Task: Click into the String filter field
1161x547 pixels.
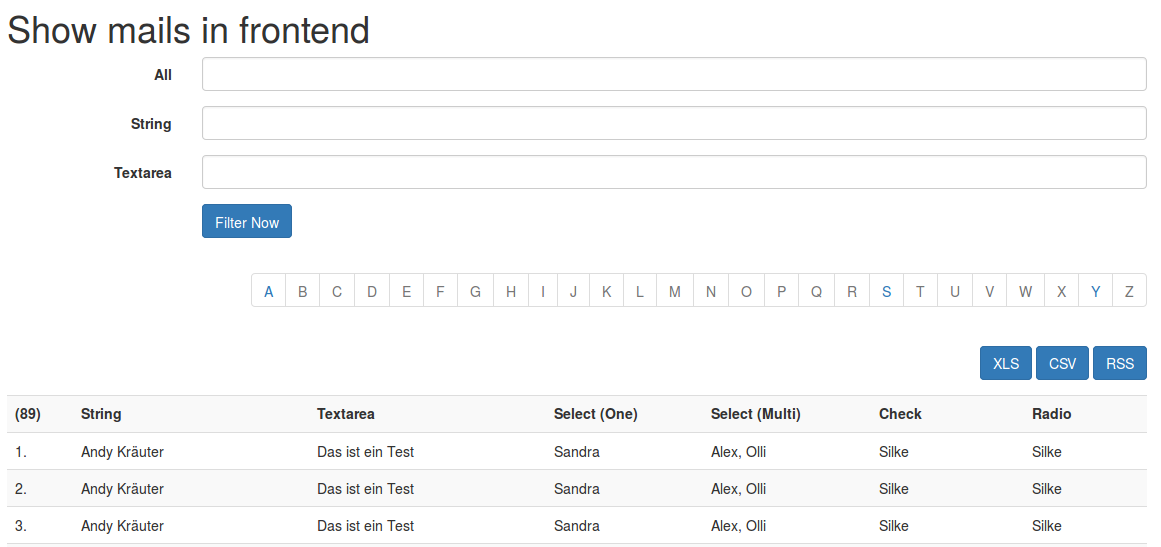Action: tap(673, 123)
